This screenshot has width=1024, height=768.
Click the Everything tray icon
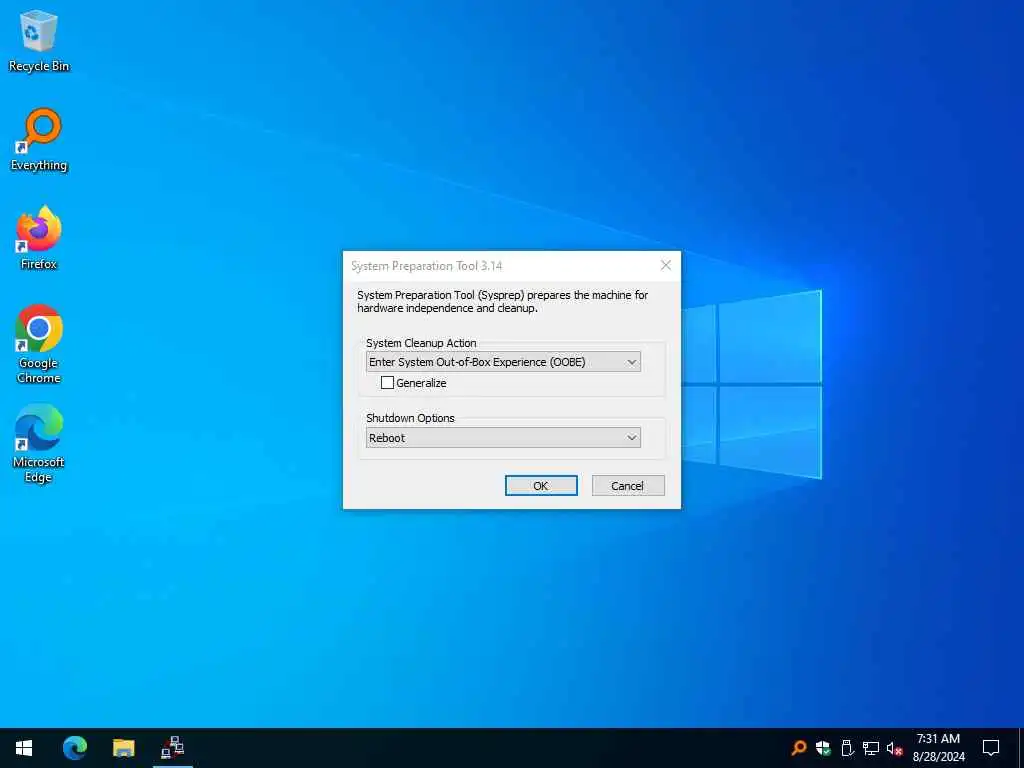pos(798,748)
